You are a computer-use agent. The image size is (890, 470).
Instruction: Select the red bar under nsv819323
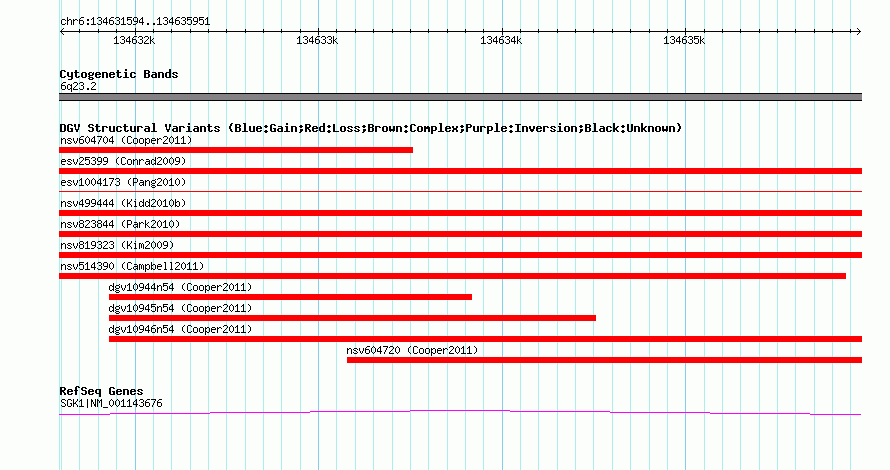[x=460, y=255]
